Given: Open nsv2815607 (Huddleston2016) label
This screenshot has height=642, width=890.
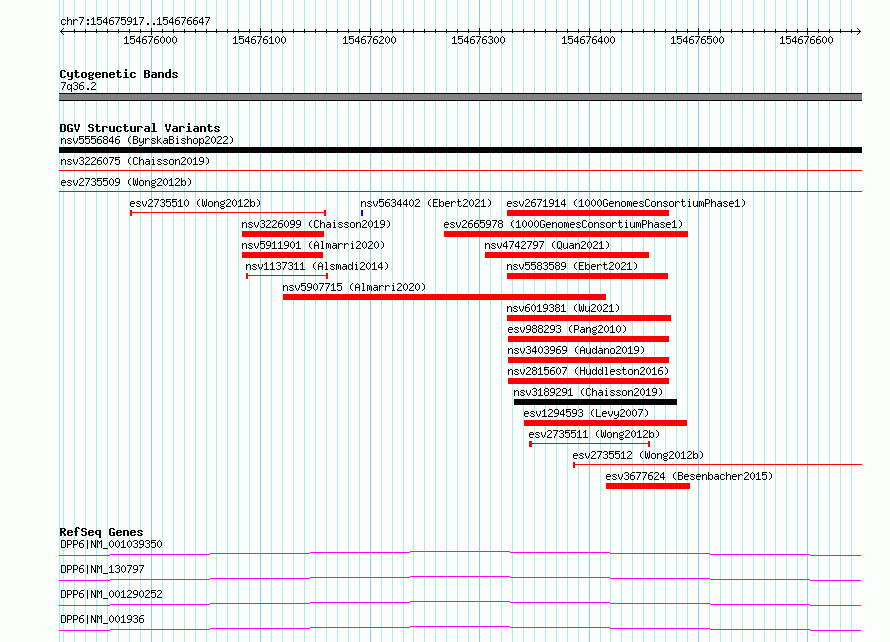Looking at the screenshot, I should [588, 371].
